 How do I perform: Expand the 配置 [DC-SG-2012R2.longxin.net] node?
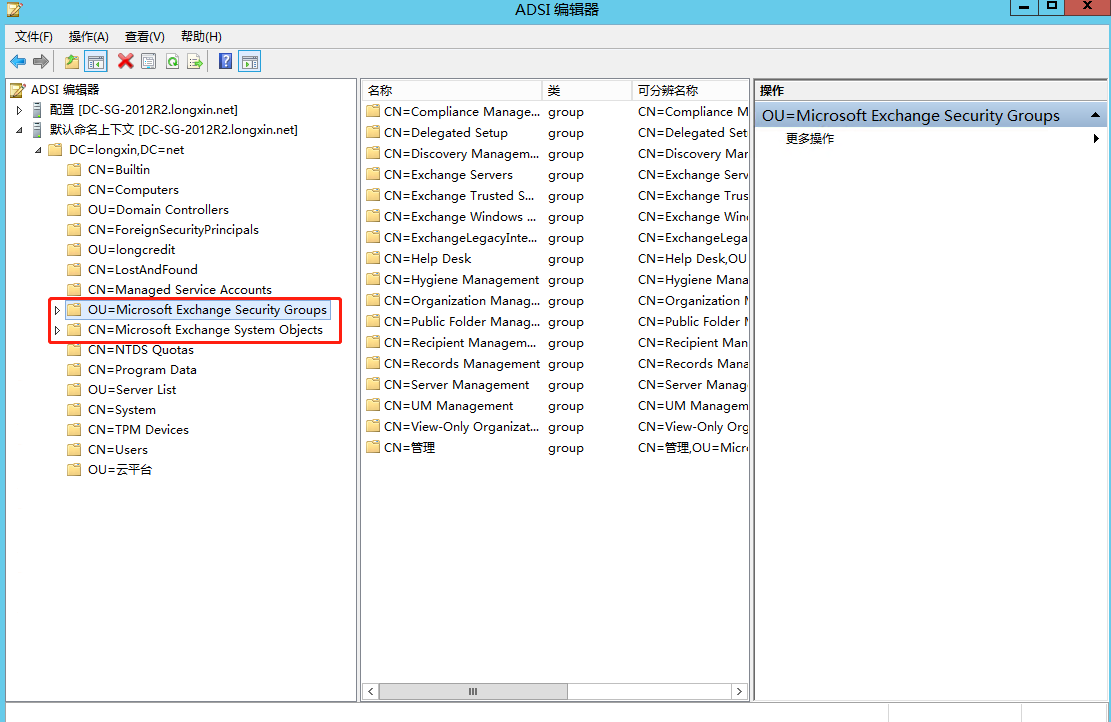pos(18,109)
